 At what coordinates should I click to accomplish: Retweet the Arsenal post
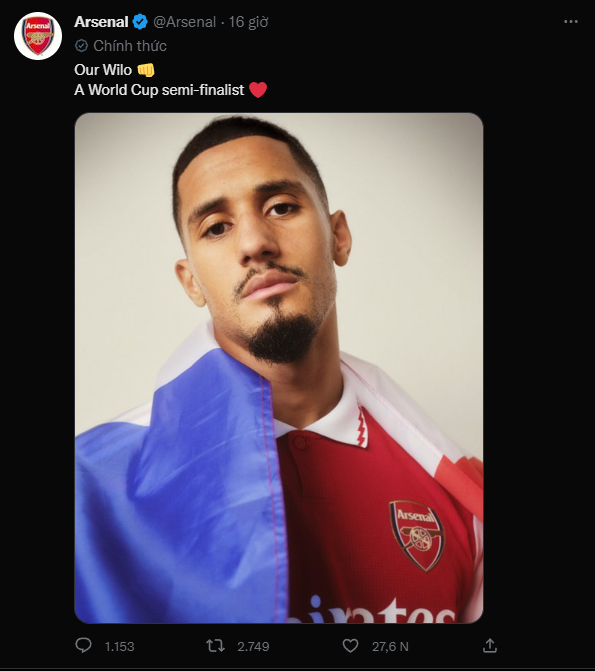coord(215,646)
